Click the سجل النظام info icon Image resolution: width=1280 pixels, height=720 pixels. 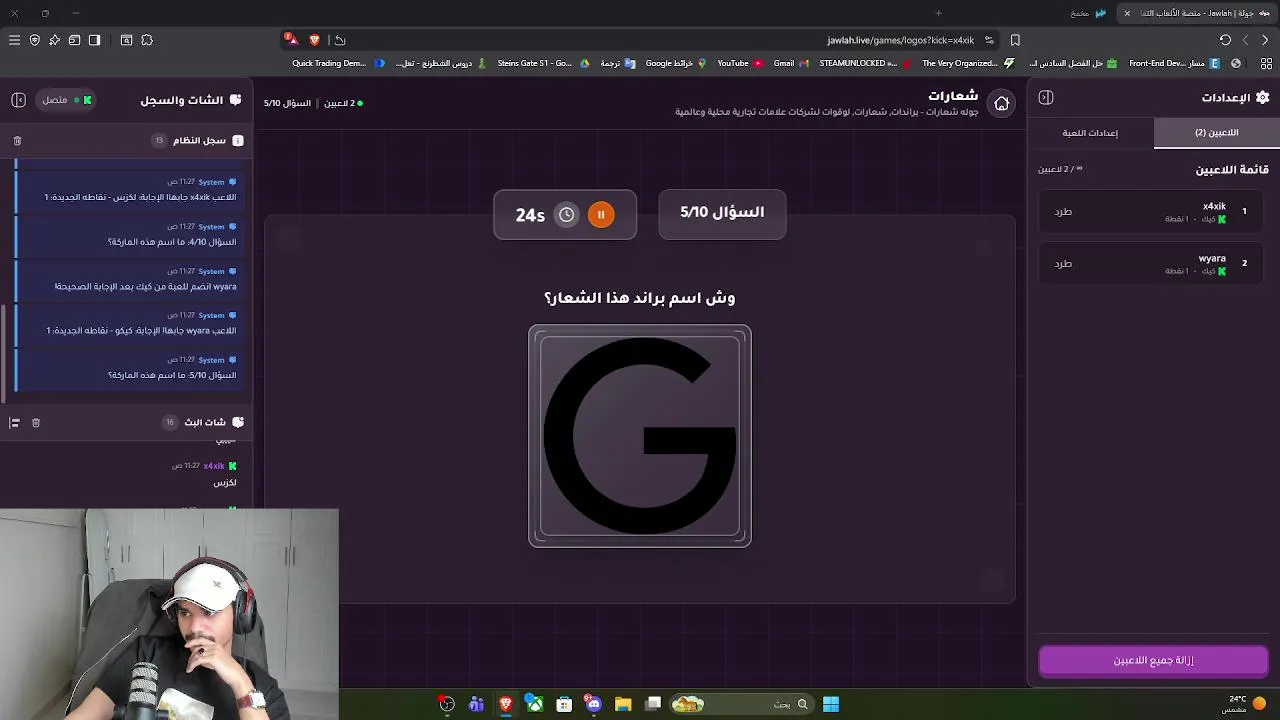[238, 141]
